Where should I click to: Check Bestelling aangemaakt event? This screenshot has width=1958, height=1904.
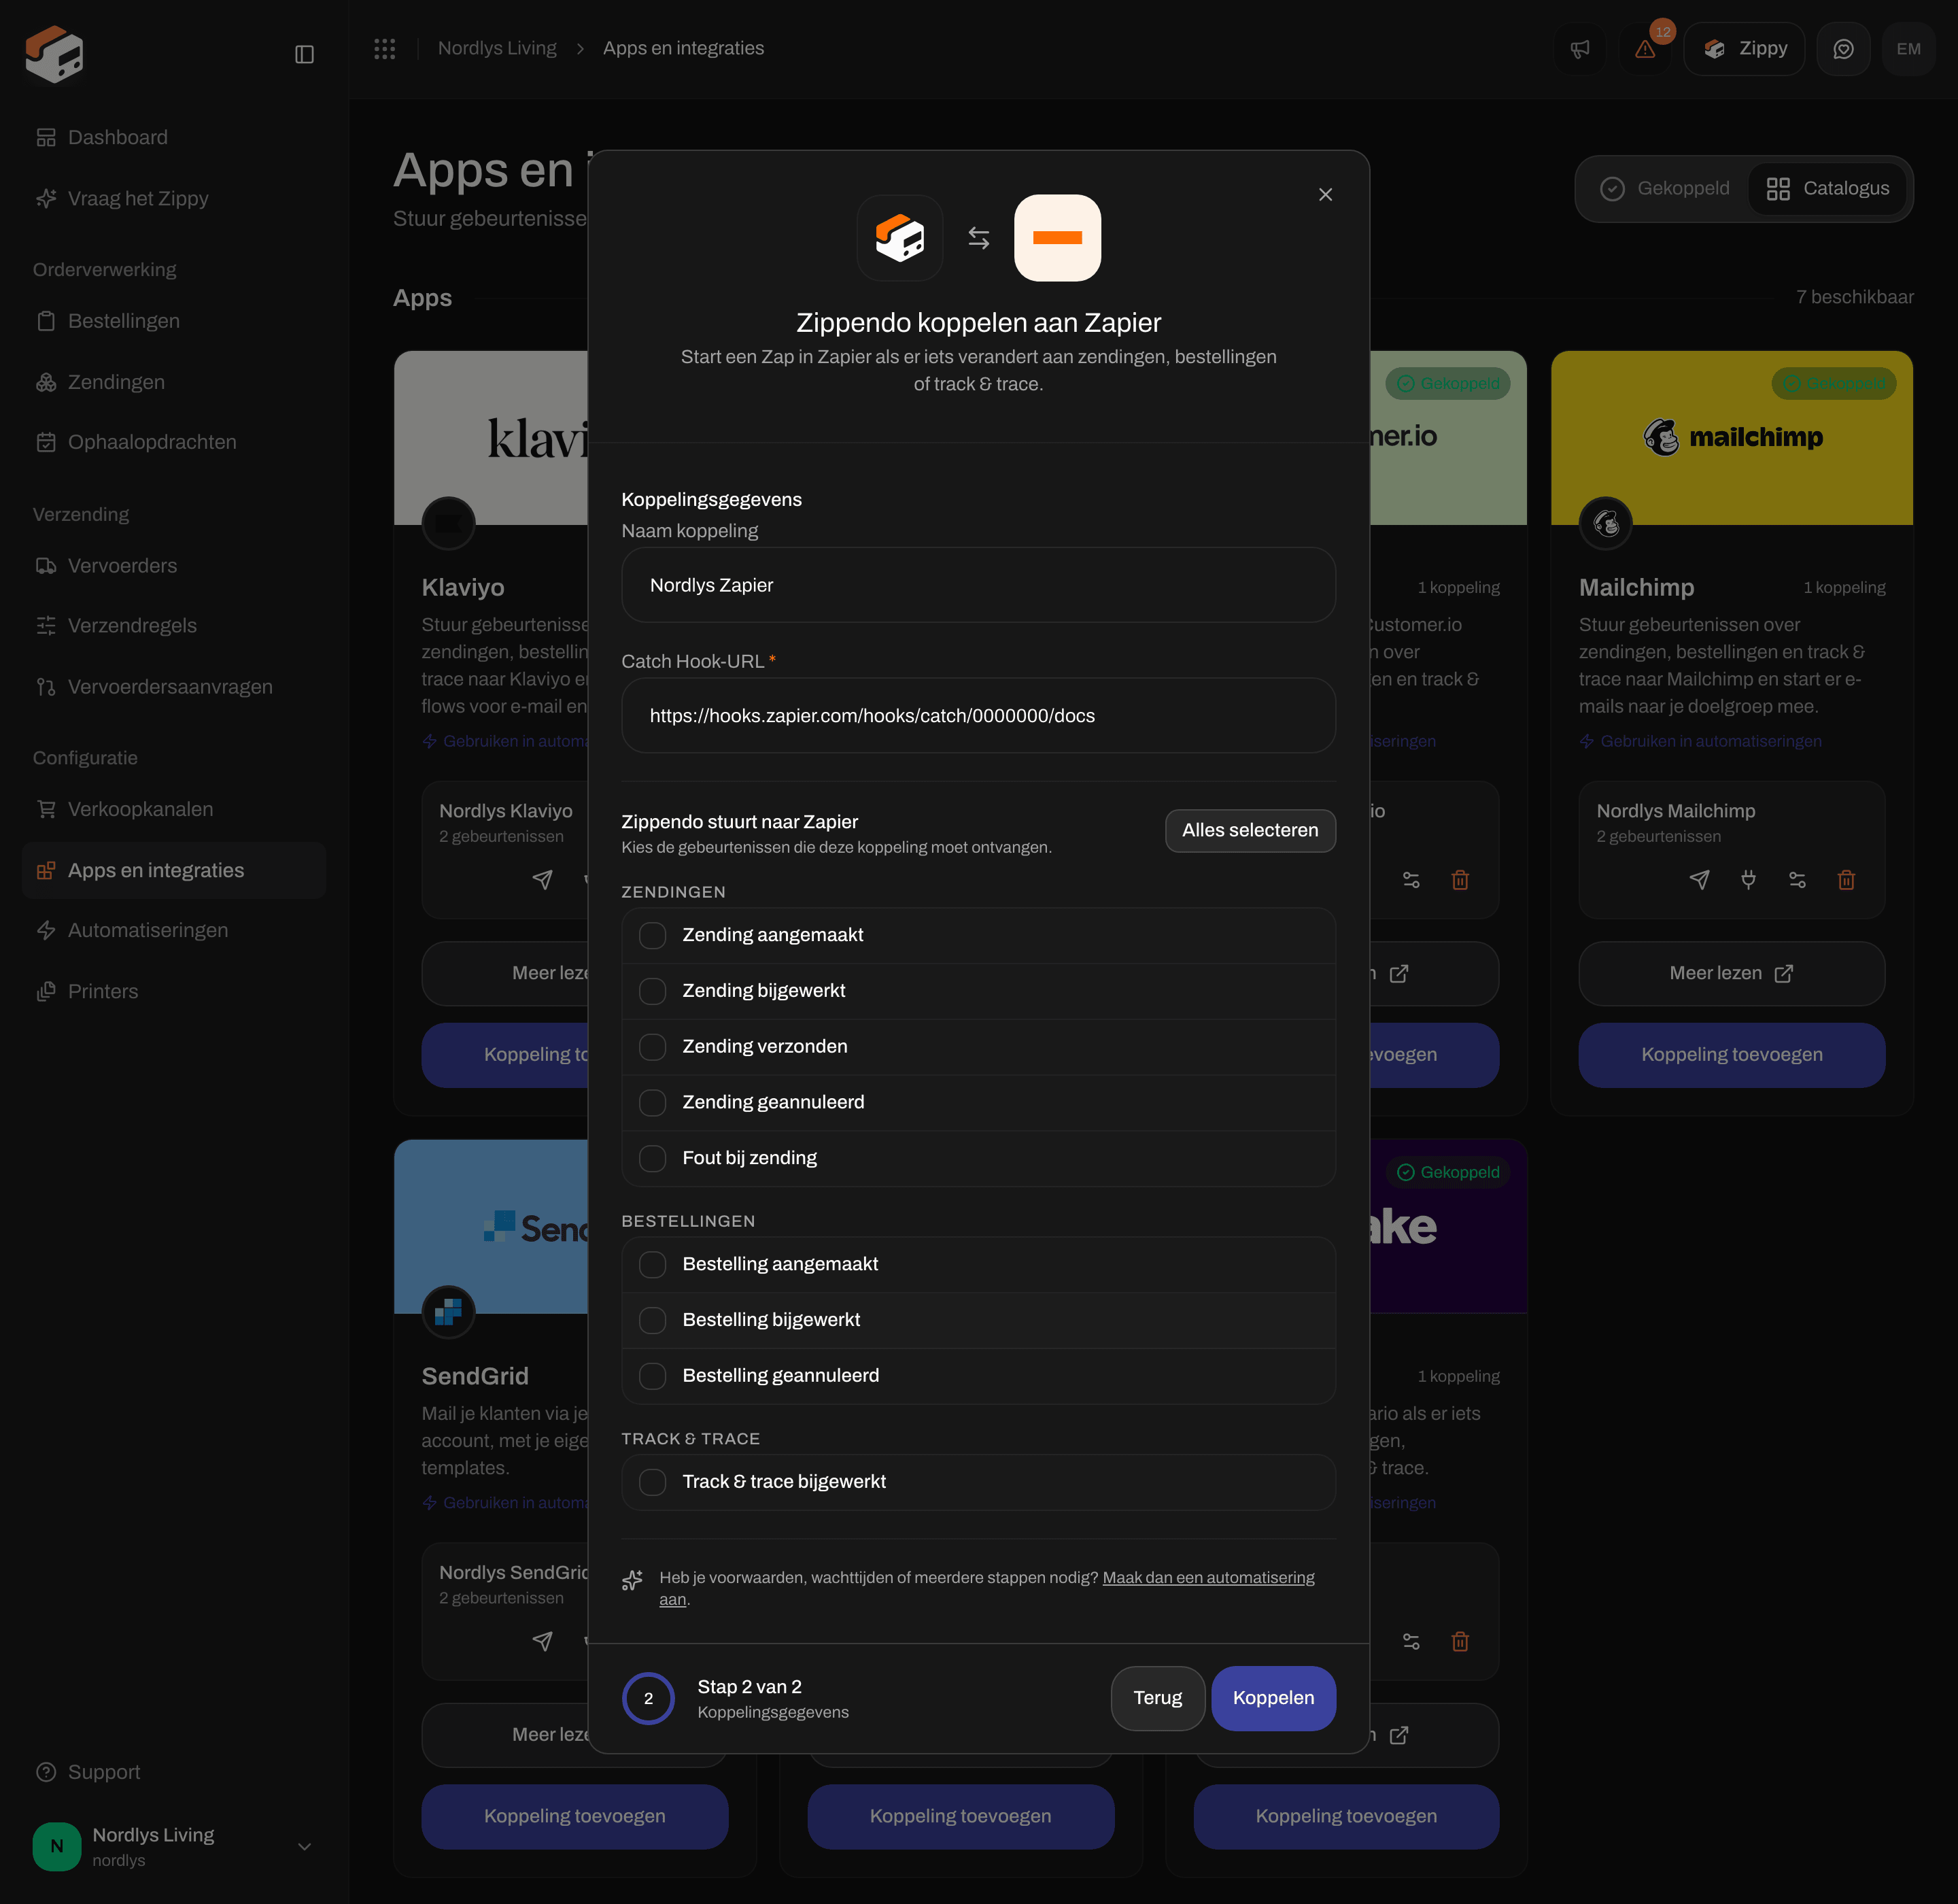[x=653, y=1265]
